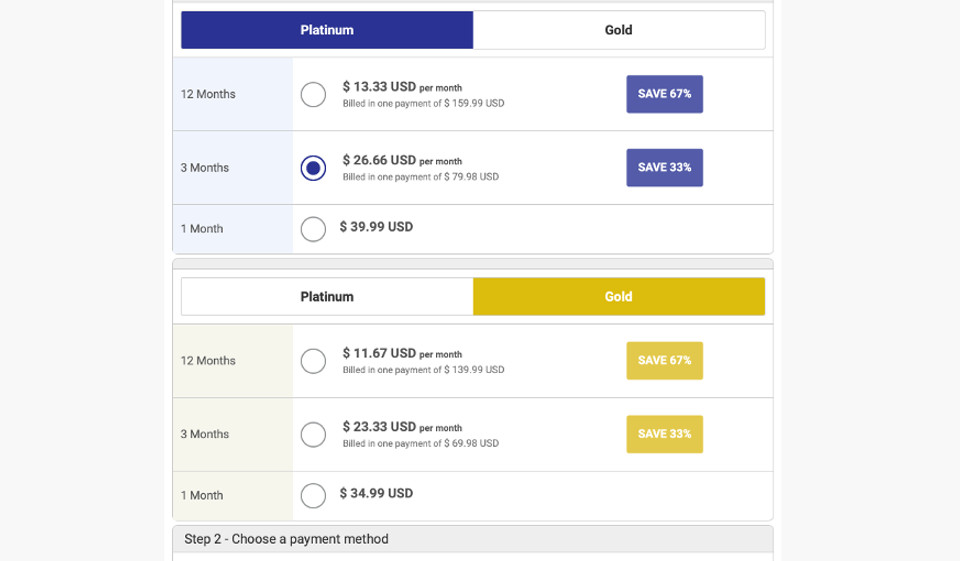The width and height of the screenshot is (960, 561).
Task: Expand Step 2 - Choose a payment method
Action: click(x=286, y=539)
